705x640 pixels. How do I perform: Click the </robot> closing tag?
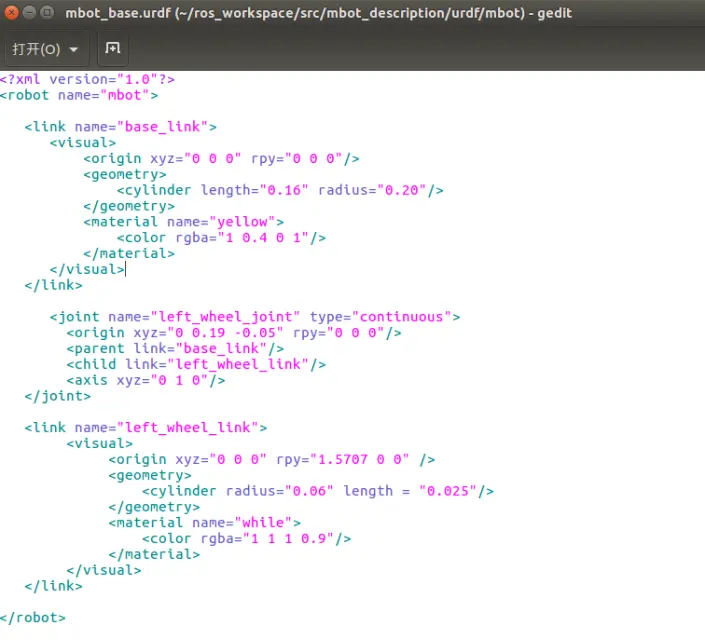pyautogui.click(x=33, y=618)
